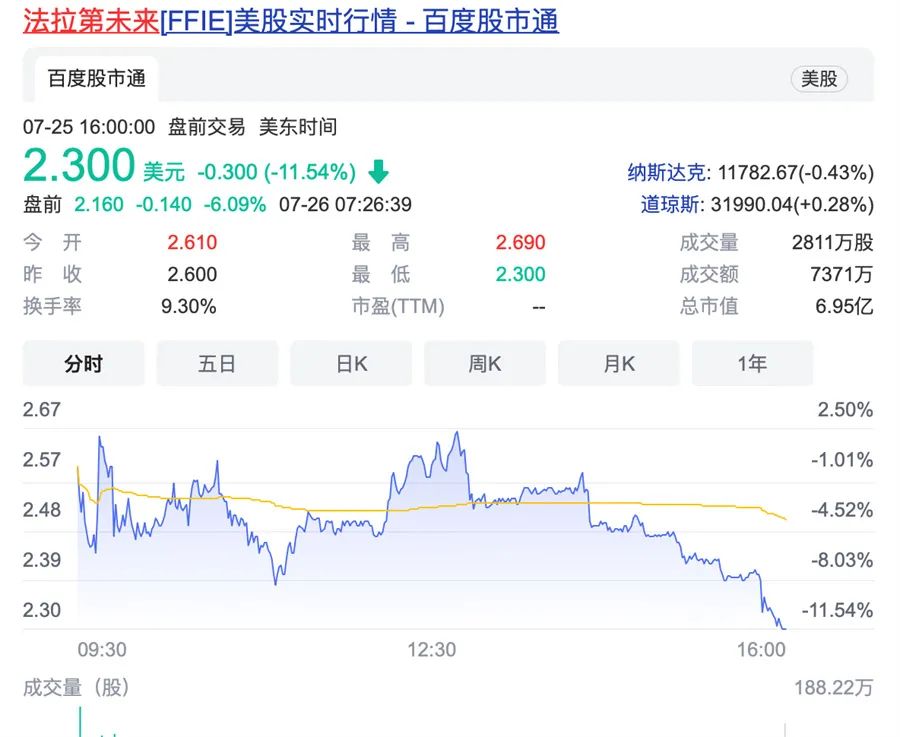
Task: Switch to the 分时 chart tab
Action: [x=83, y=364]
